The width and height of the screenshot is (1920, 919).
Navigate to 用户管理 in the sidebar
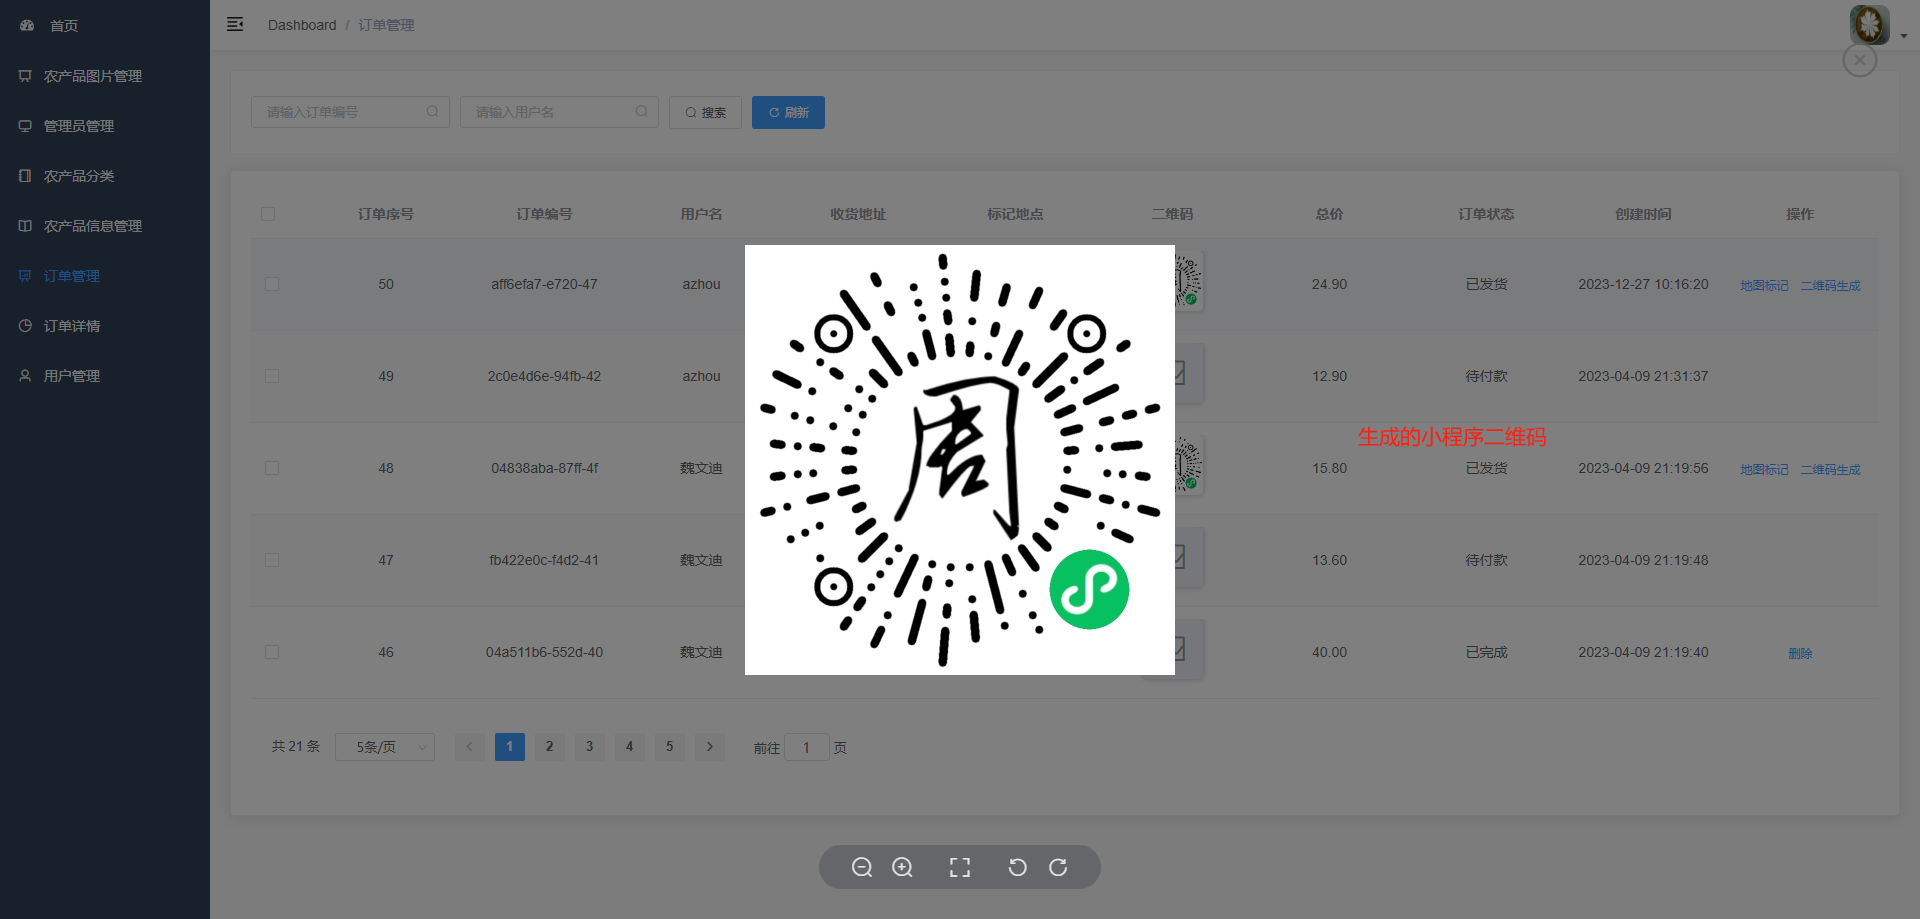pyautogui.click(x=72, y=376)
